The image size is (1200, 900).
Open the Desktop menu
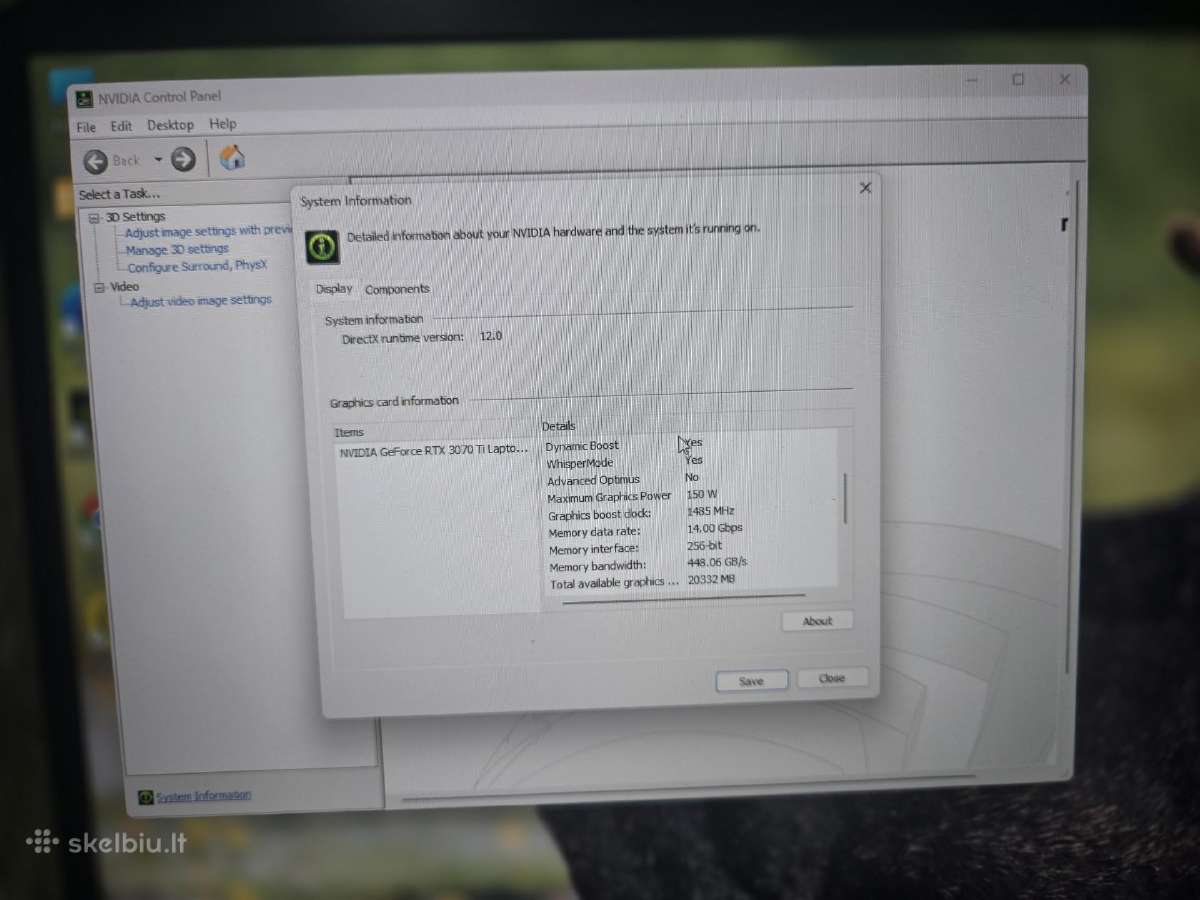click(170, 125)
